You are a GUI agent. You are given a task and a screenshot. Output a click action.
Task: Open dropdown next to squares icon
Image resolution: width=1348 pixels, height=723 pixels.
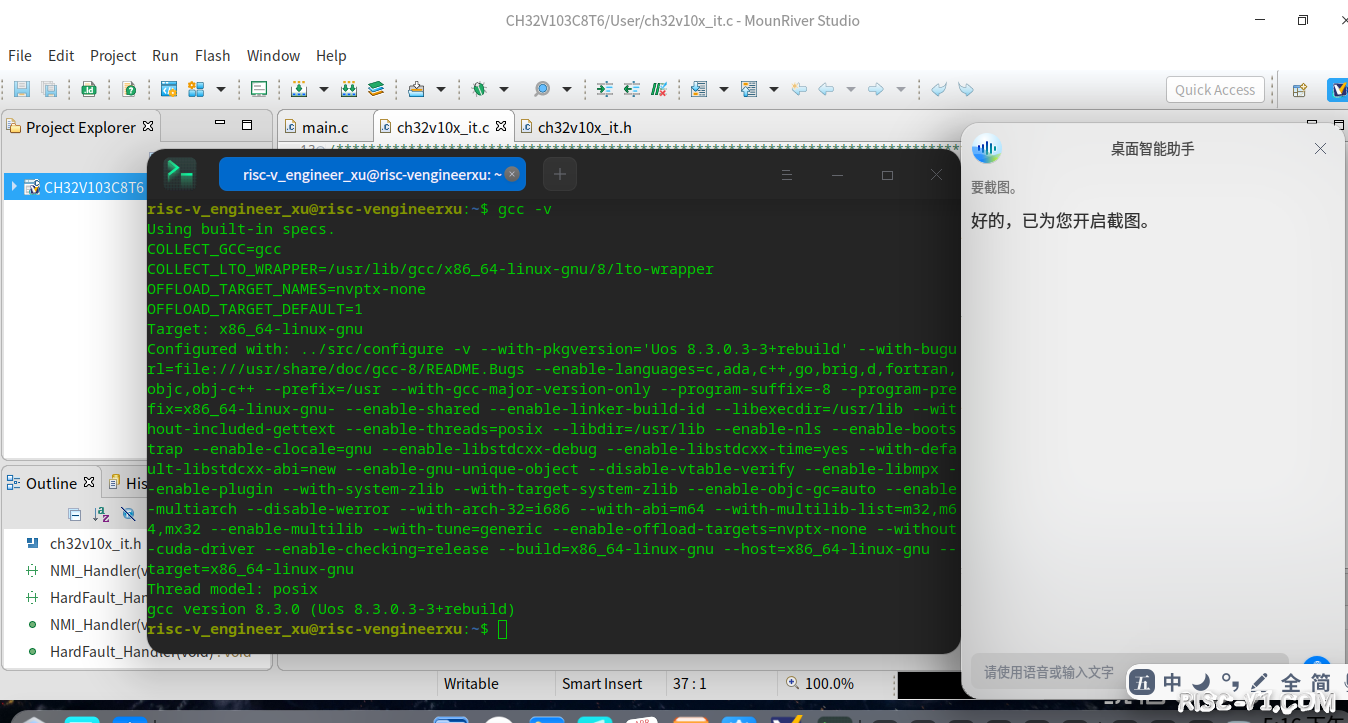[x=221, y=89]
